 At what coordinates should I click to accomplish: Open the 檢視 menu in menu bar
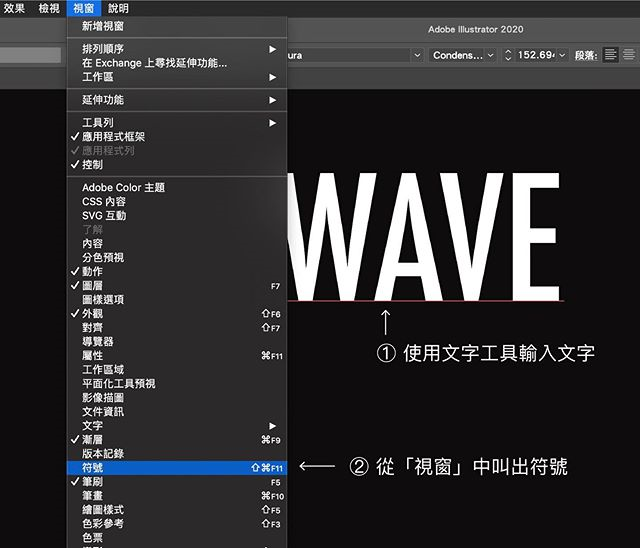point(49,8)
